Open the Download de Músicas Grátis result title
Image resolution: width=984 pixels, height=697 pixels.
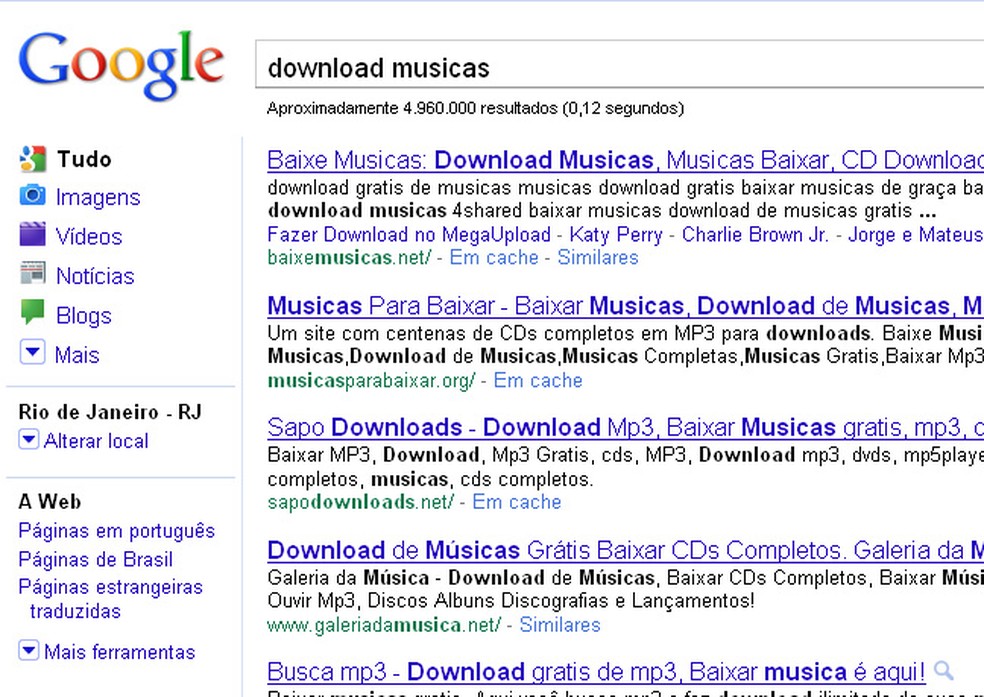625,551
